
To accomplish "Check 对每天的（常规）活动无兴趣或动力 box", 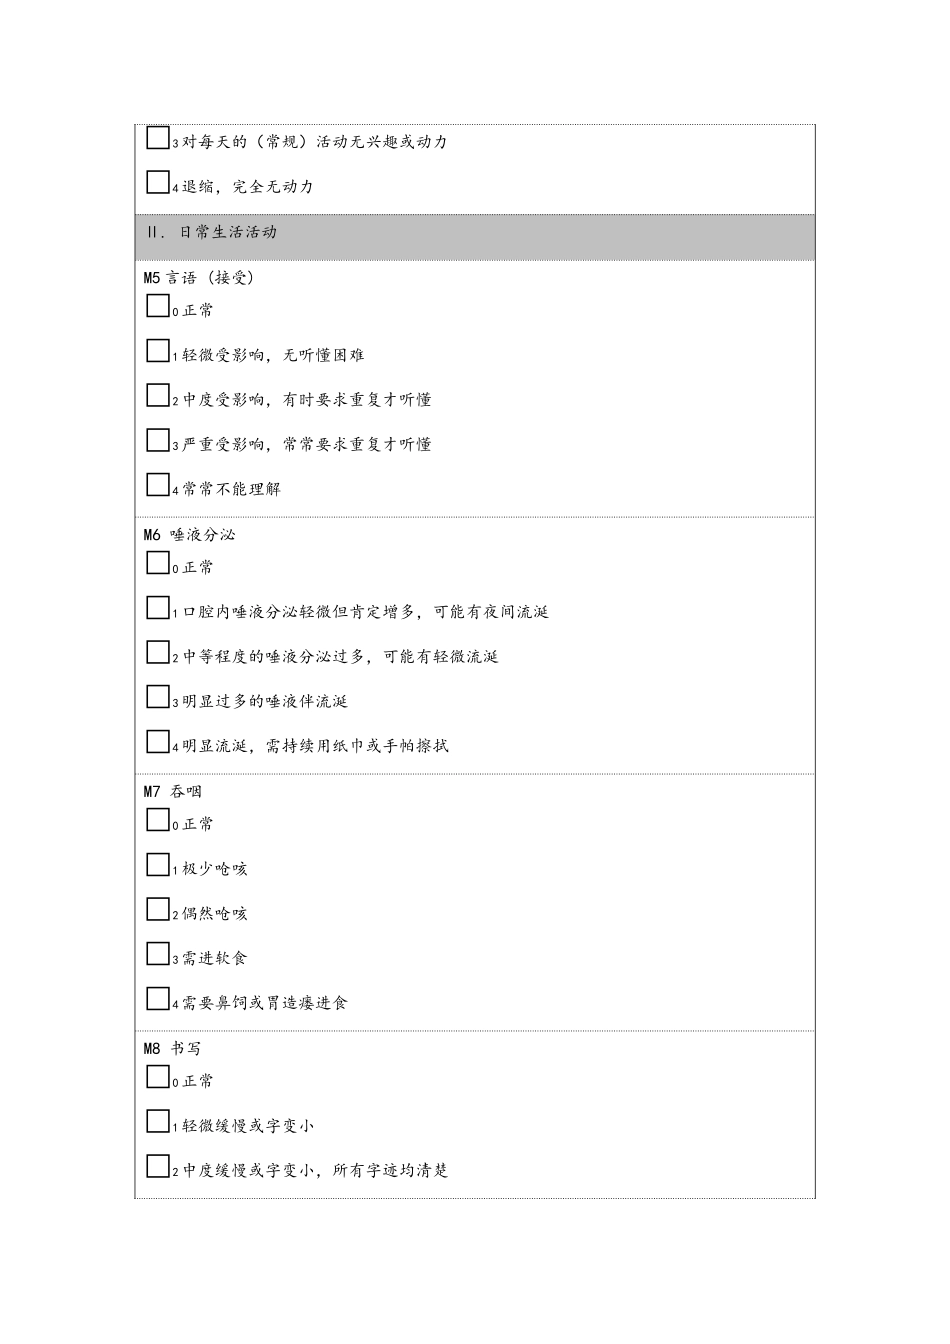I will coord(157,138).
